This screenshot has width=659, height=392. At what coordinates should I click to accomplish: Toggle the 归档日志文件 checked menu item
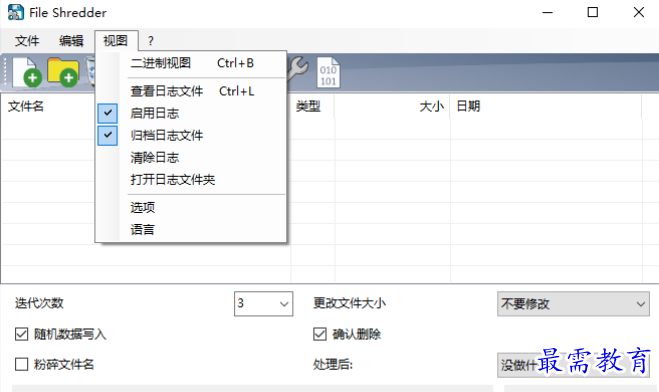point(191,136)
